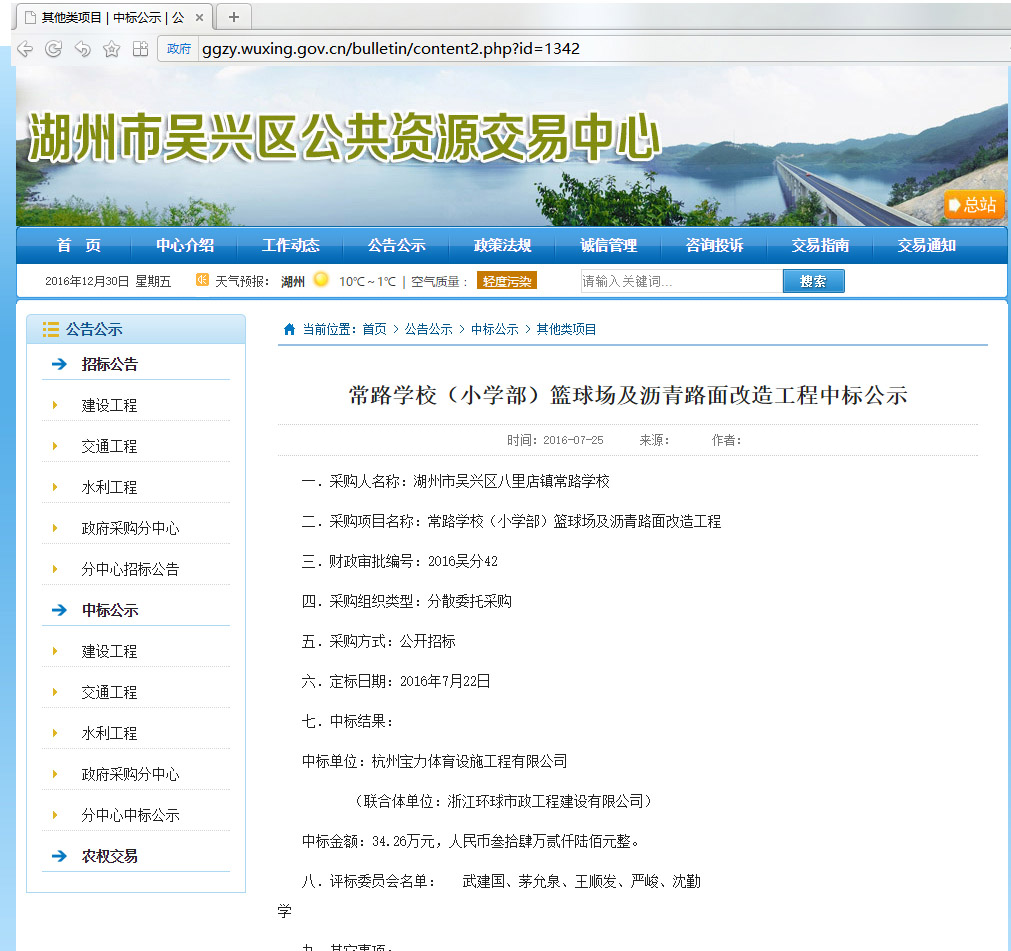Click the orange 总站 button

[x=973, y=204]
